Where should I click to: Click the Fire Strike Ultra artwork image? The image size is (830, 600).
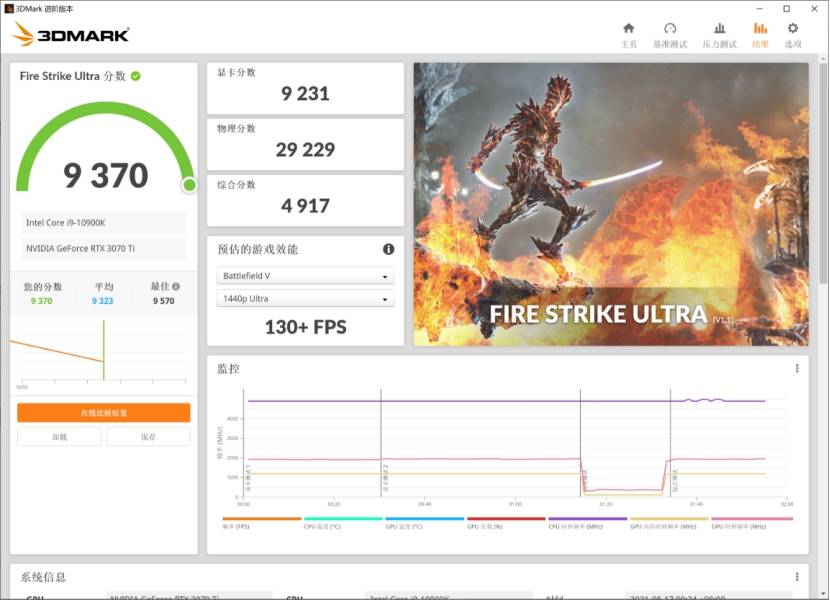pos(611,204)
